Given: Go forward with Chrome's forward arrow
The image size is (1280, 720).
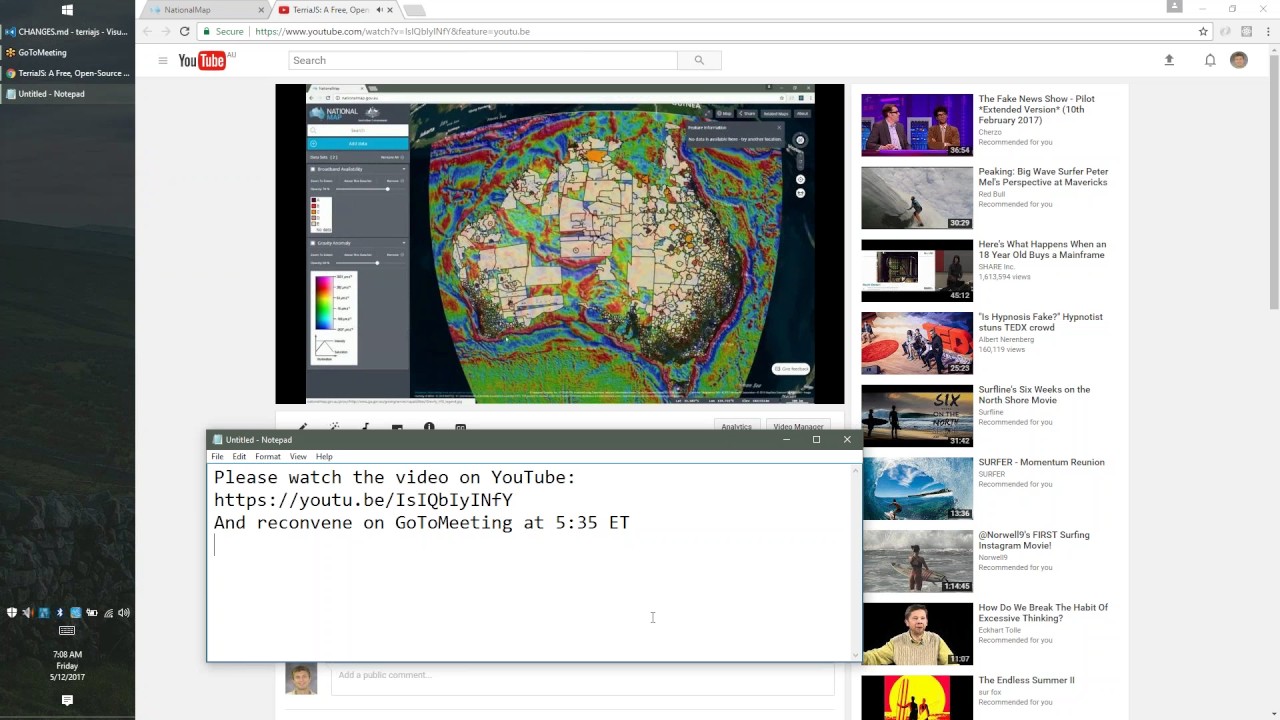Looking at the screenshot, I should tap(166, 31).
